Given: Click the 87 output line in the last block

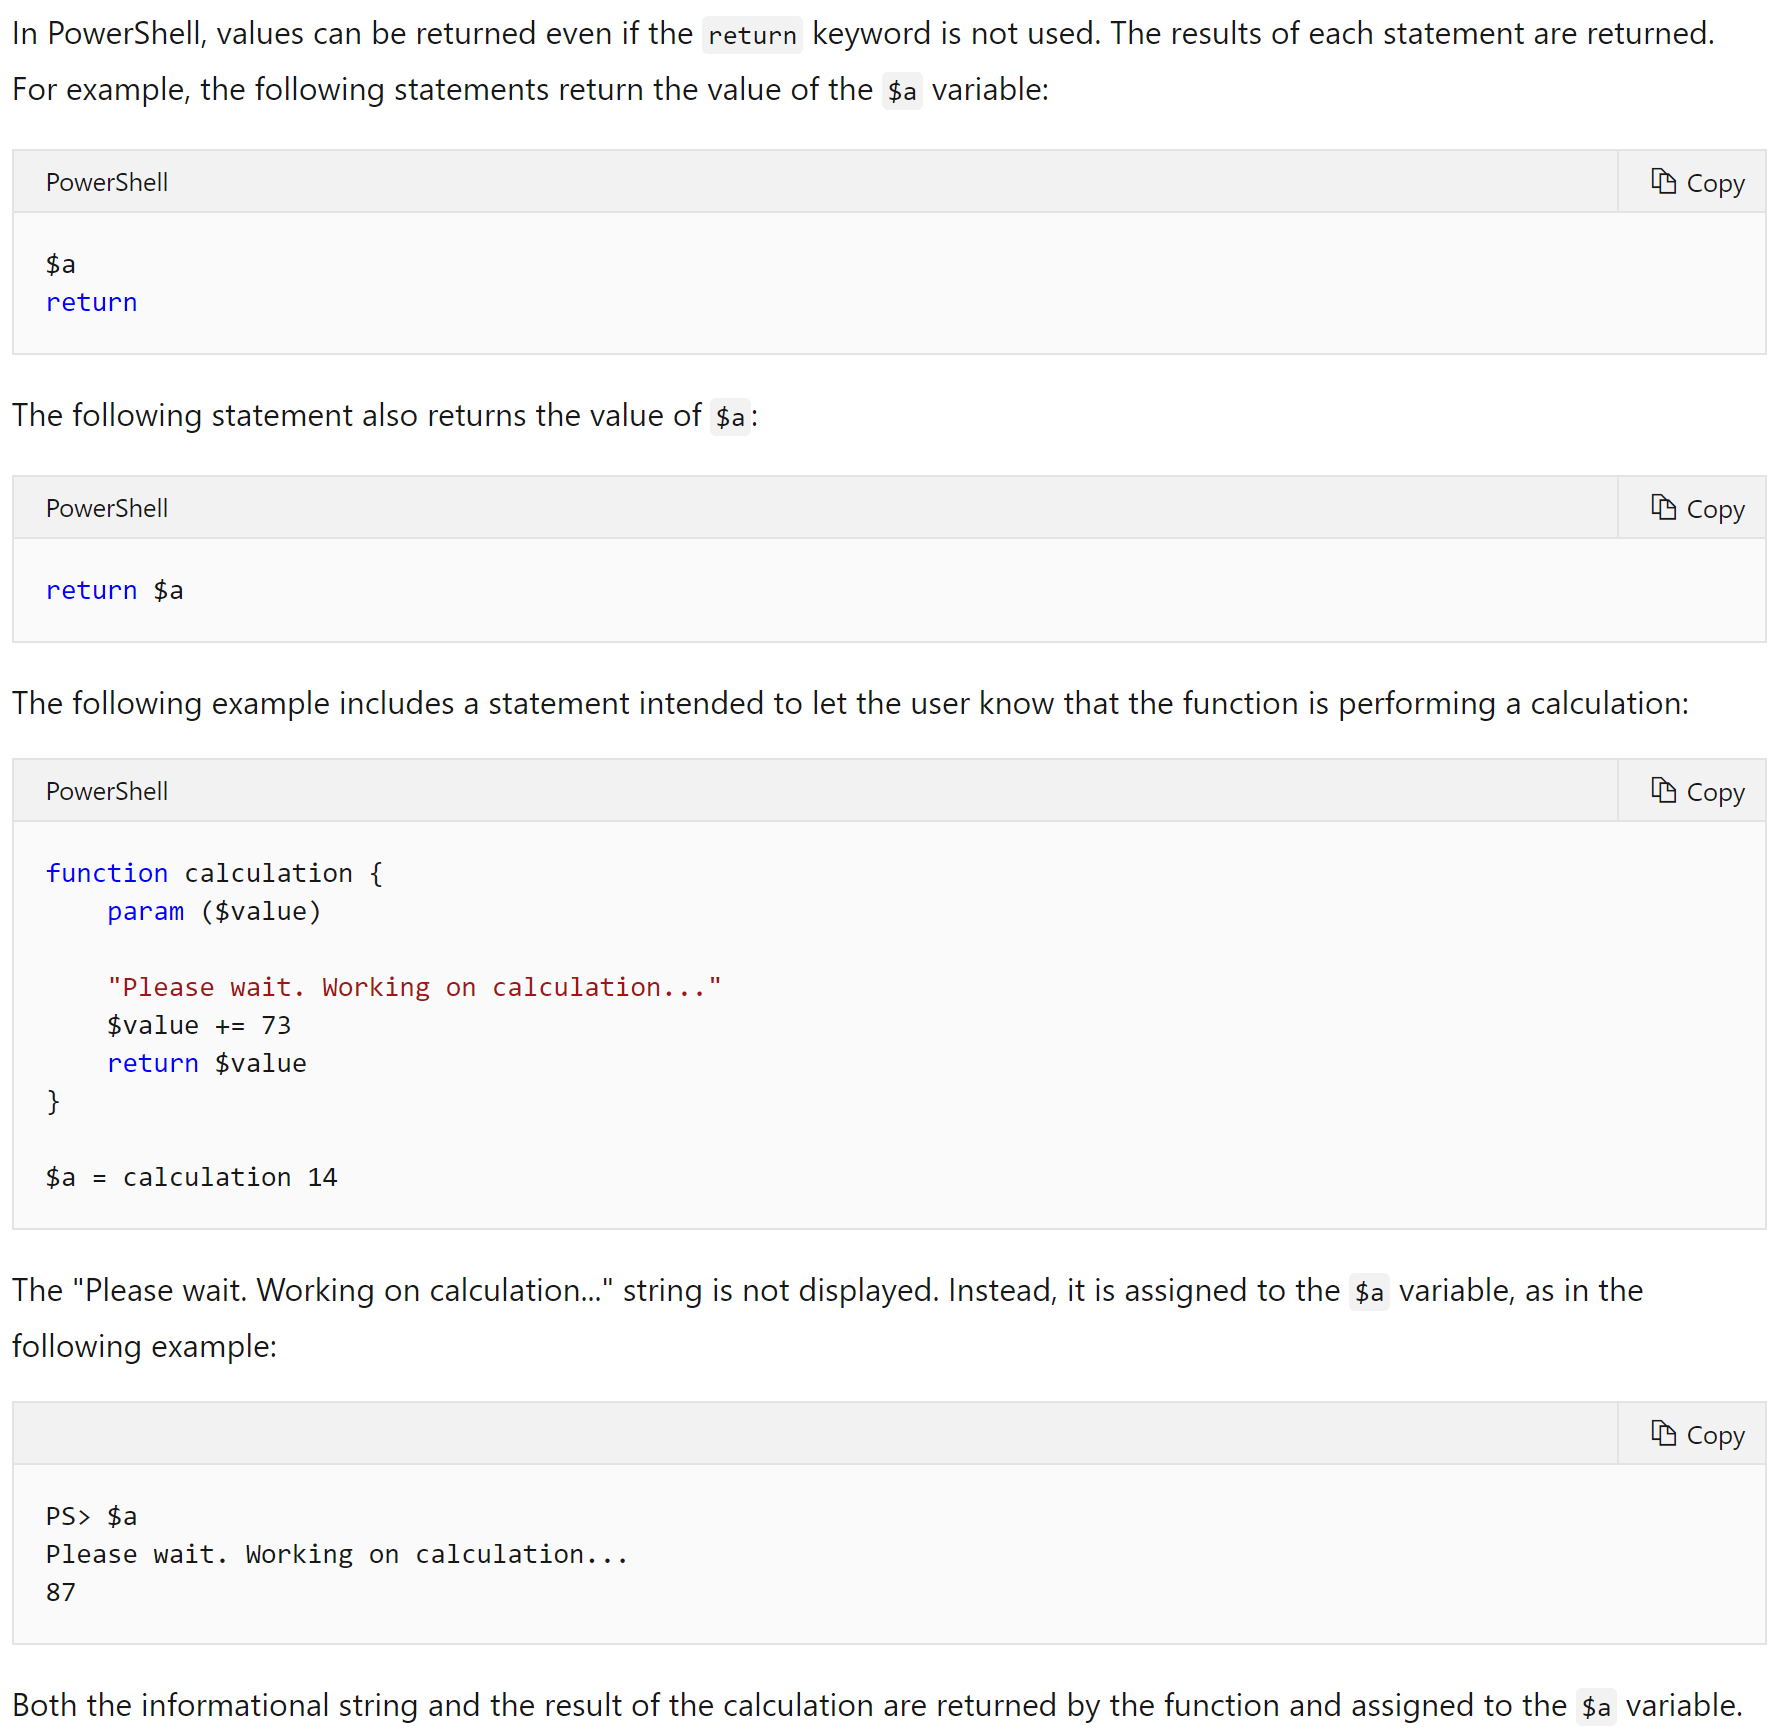Looking at the screenshot, I should (x=60, y=1592).
